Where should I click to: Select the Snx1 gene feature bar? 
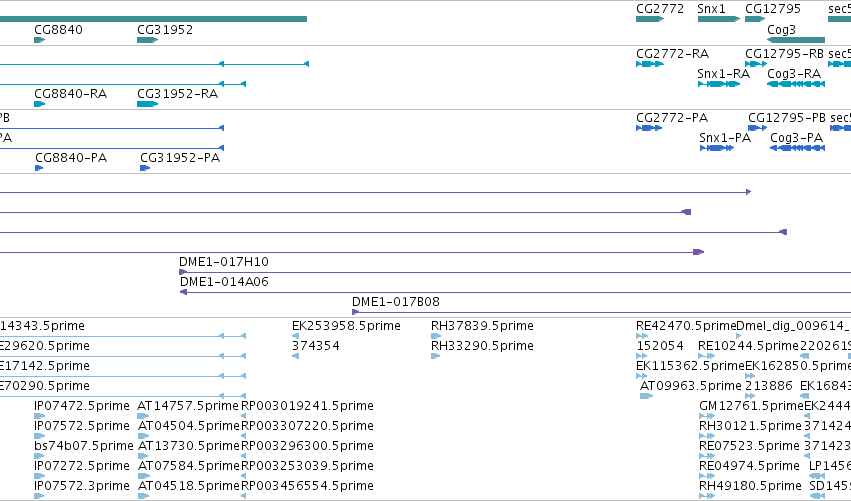(719, 19)
